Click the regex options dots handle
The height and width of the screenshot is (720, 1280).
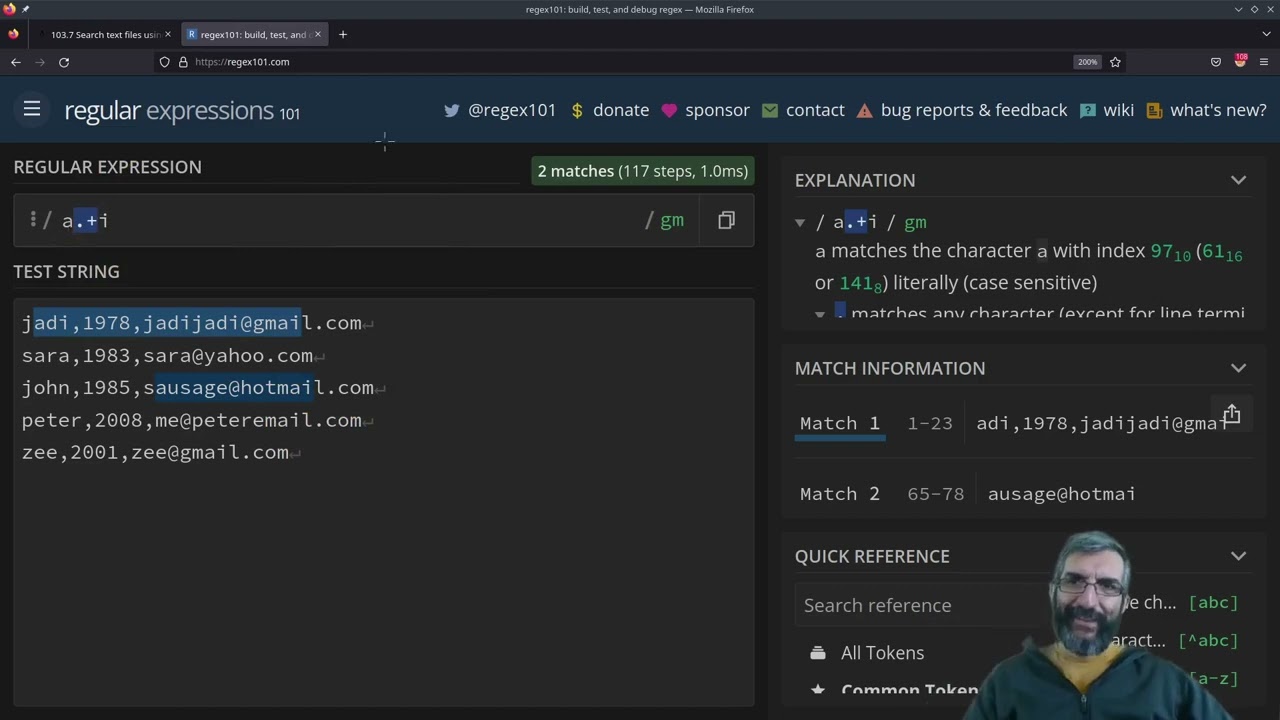point(33,219)
